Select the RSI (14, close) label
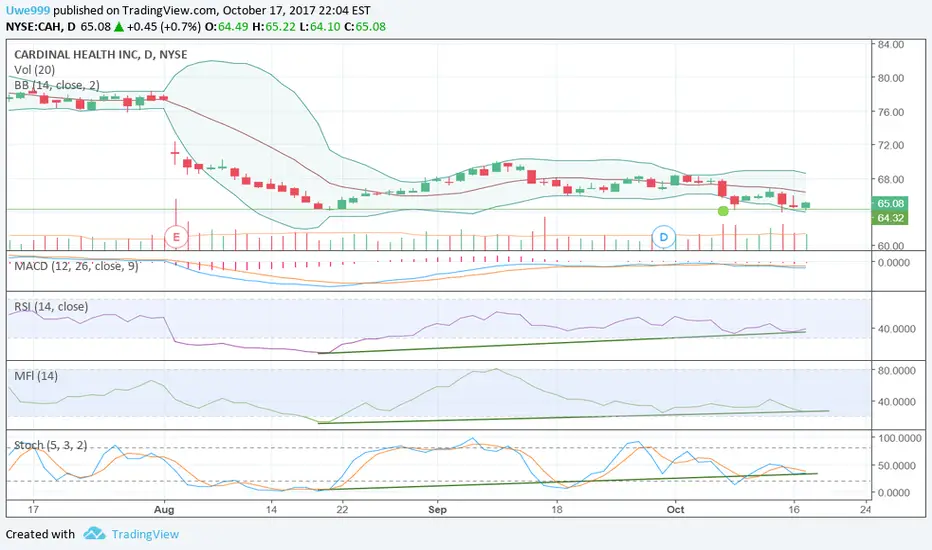Image resolution: width=932 pixels, height=550 pixels. click(51, 307)
